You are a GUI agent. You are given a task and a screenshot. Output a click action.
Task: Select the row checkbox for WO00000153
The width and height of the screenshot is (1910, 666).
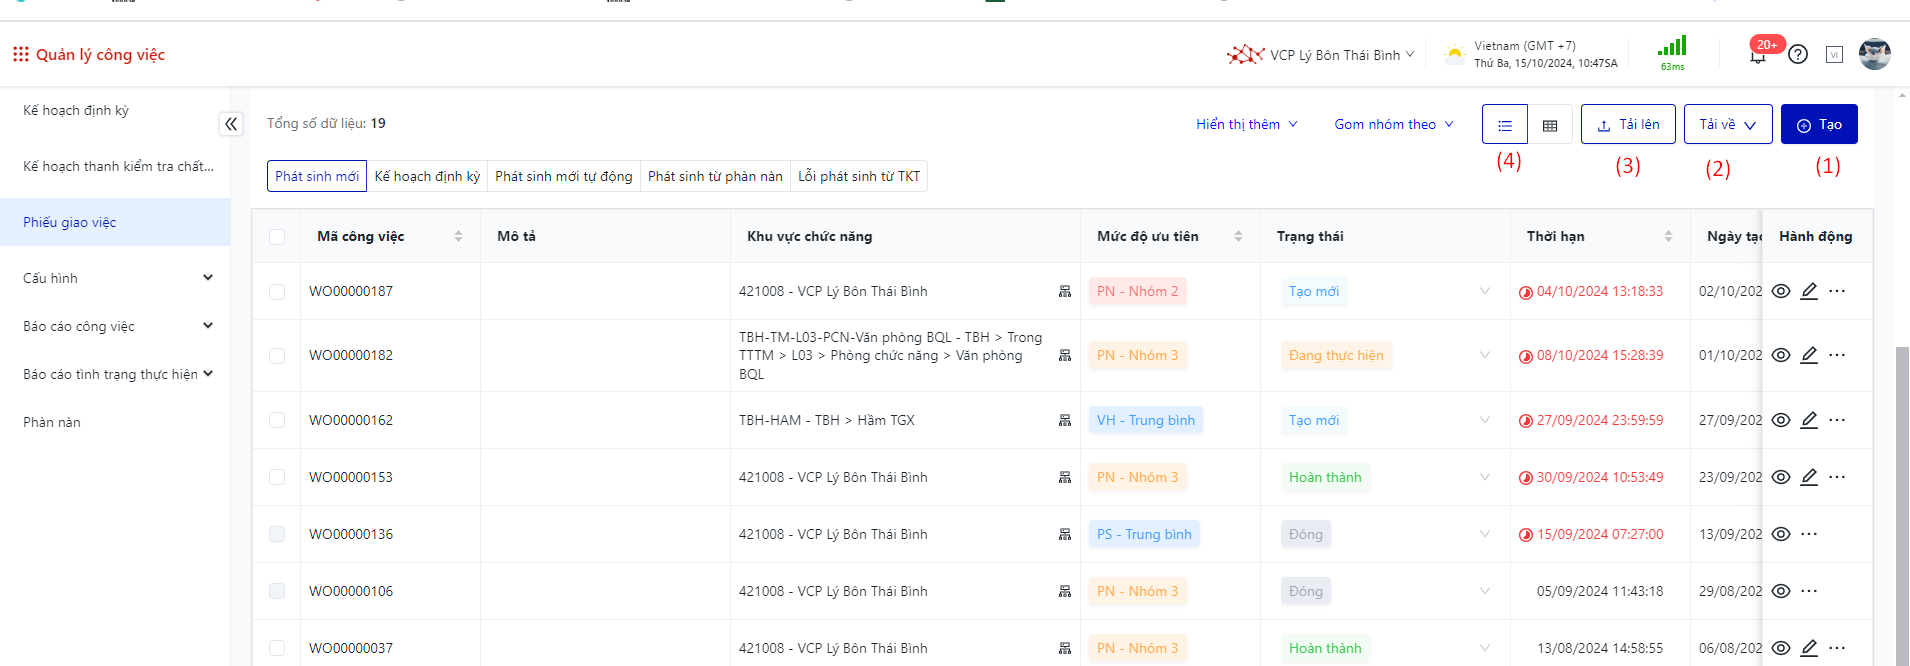click(277, 478)
